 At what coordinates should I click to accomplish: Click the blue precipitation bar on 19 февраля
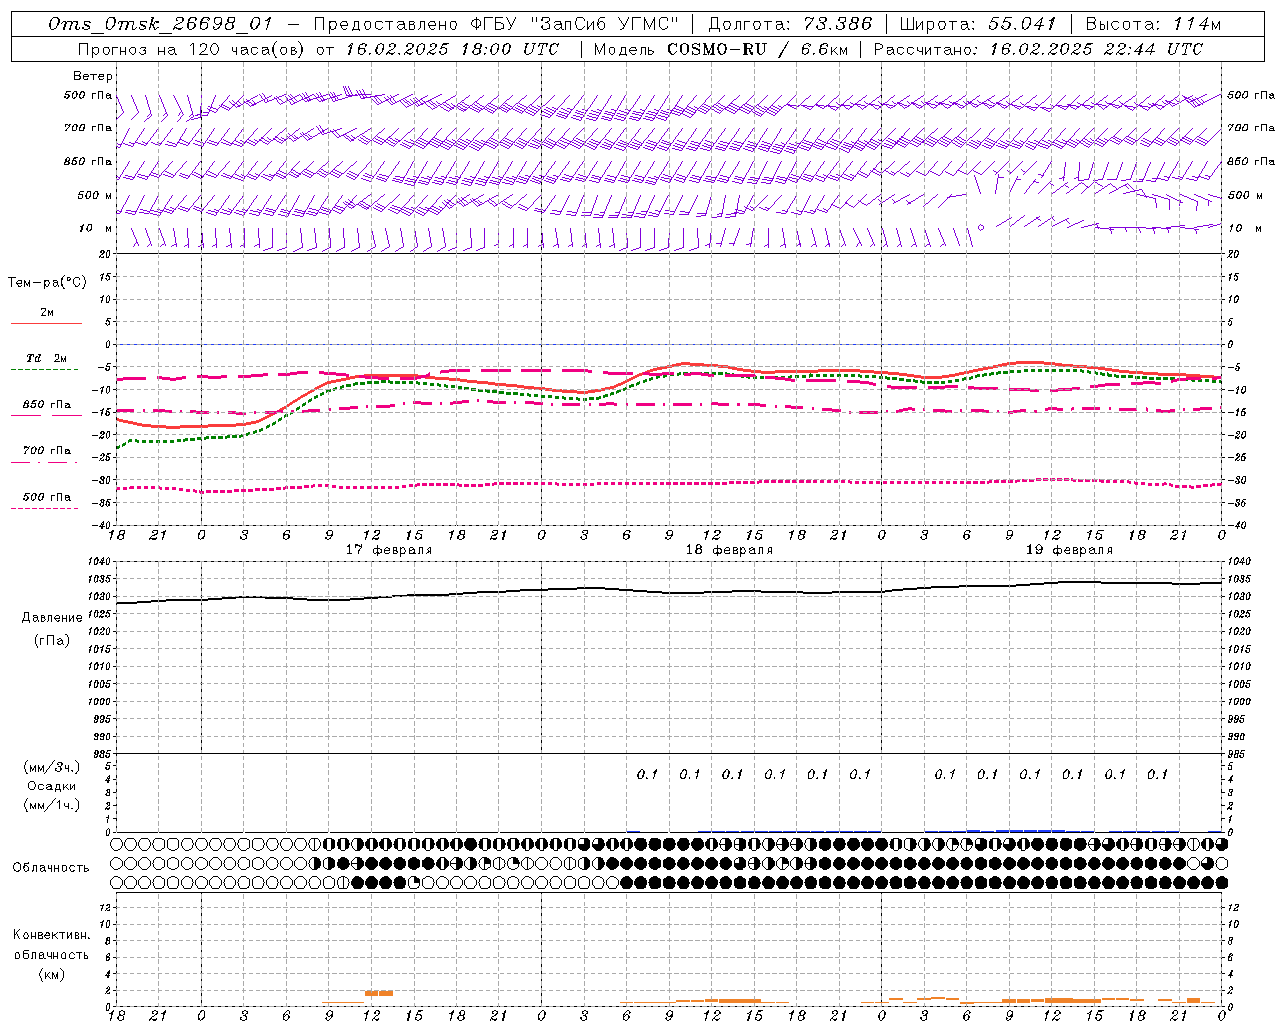coord(1030,830)
